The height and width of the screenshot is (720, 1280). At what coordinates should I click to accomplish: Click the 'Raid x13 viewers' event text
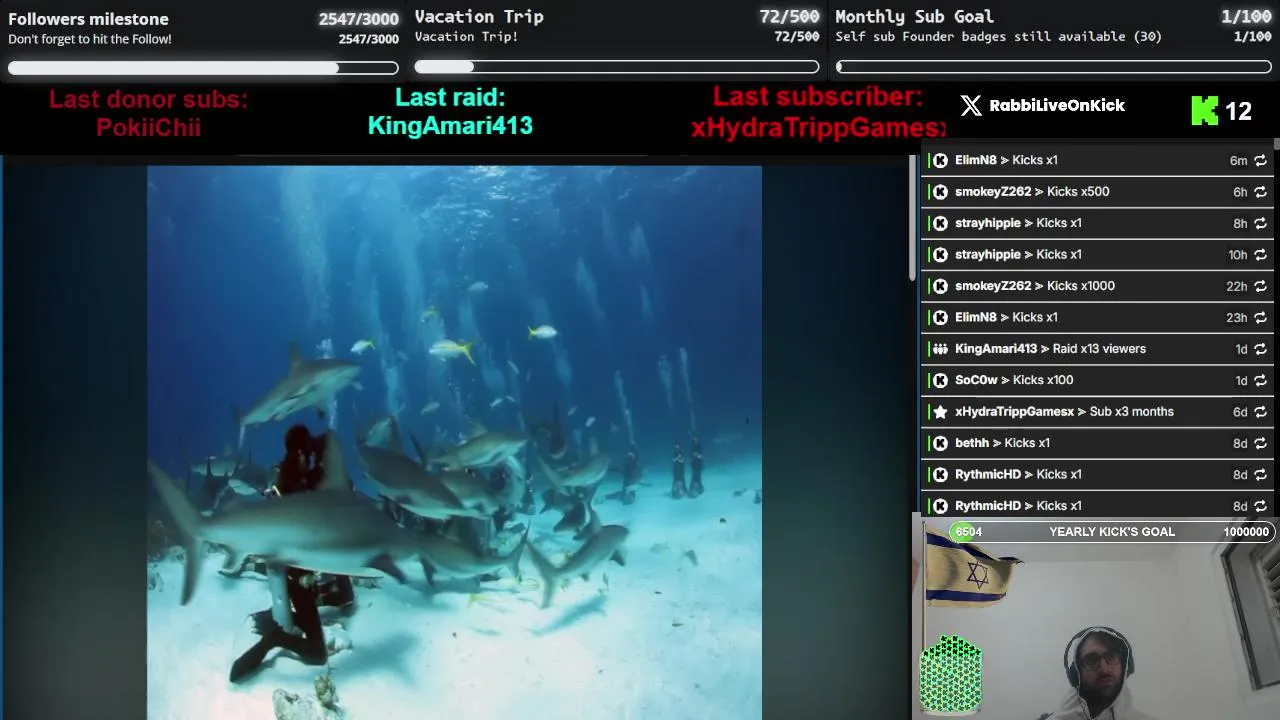coord(1100,349)
